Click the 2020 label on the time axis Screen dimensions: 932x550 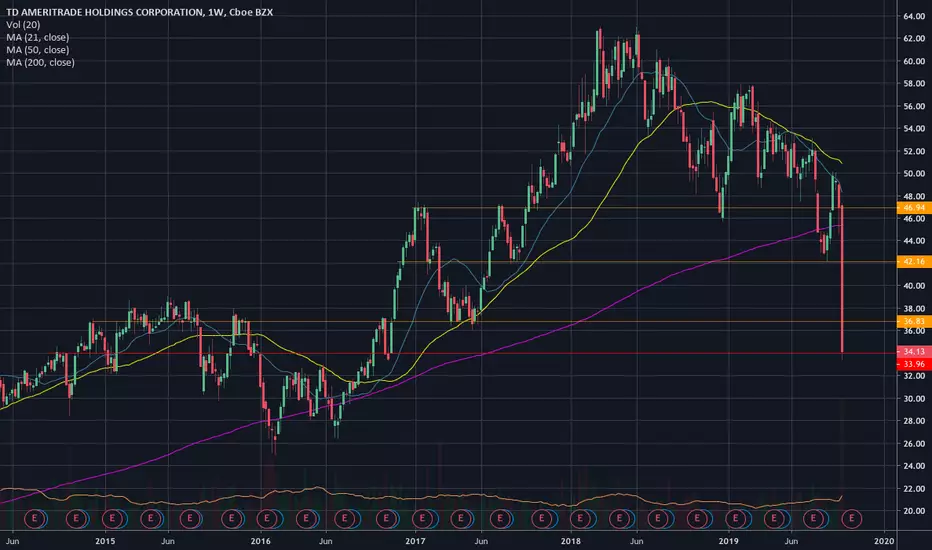point(884,541)
